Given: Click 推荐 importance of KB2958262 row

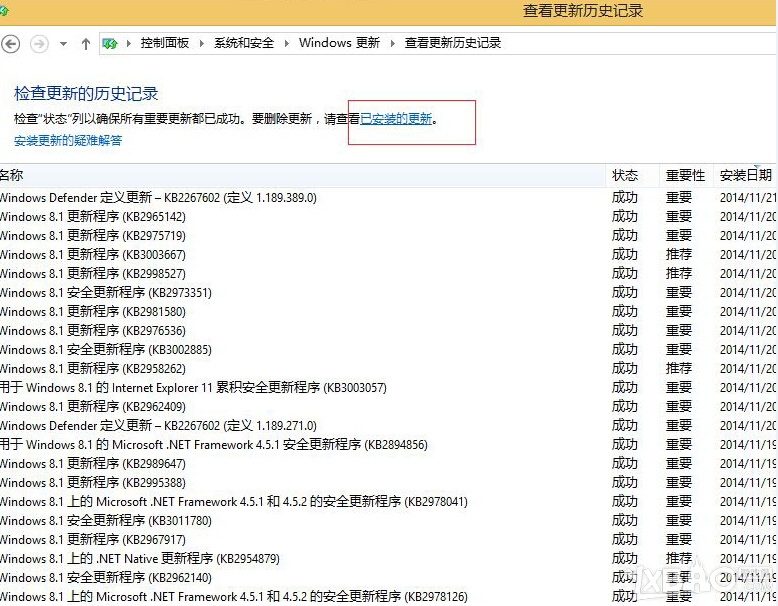Looking at the screenshot, I should (679, 369).
